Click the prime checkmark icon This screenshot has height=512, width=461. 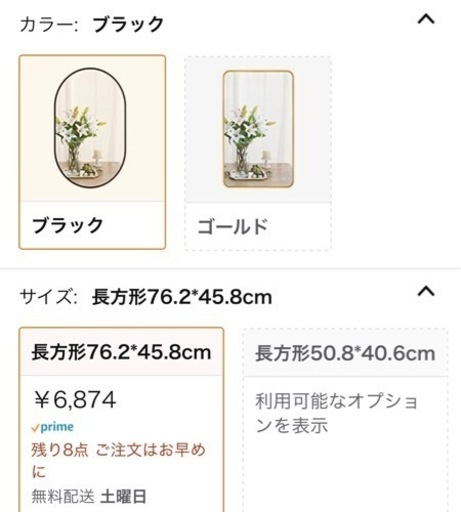[x=35, y=428]
